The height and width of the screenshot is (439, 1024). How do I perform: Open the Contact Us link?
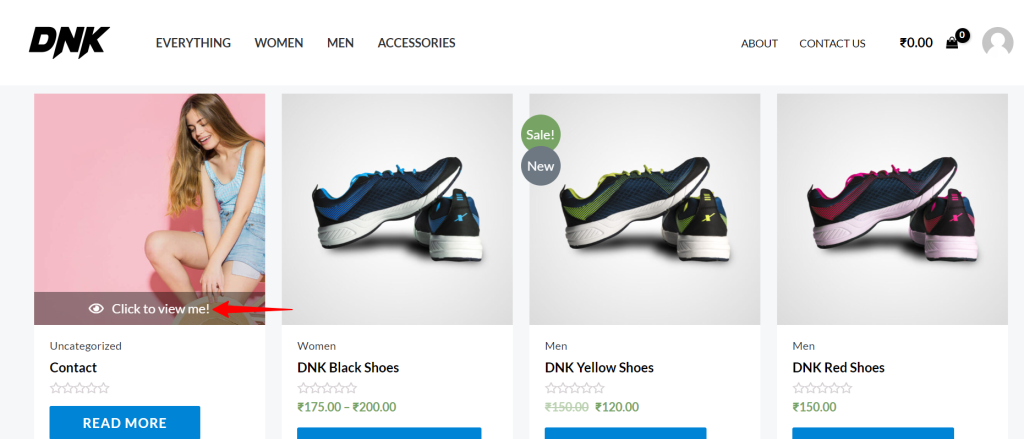pos(833,43)
